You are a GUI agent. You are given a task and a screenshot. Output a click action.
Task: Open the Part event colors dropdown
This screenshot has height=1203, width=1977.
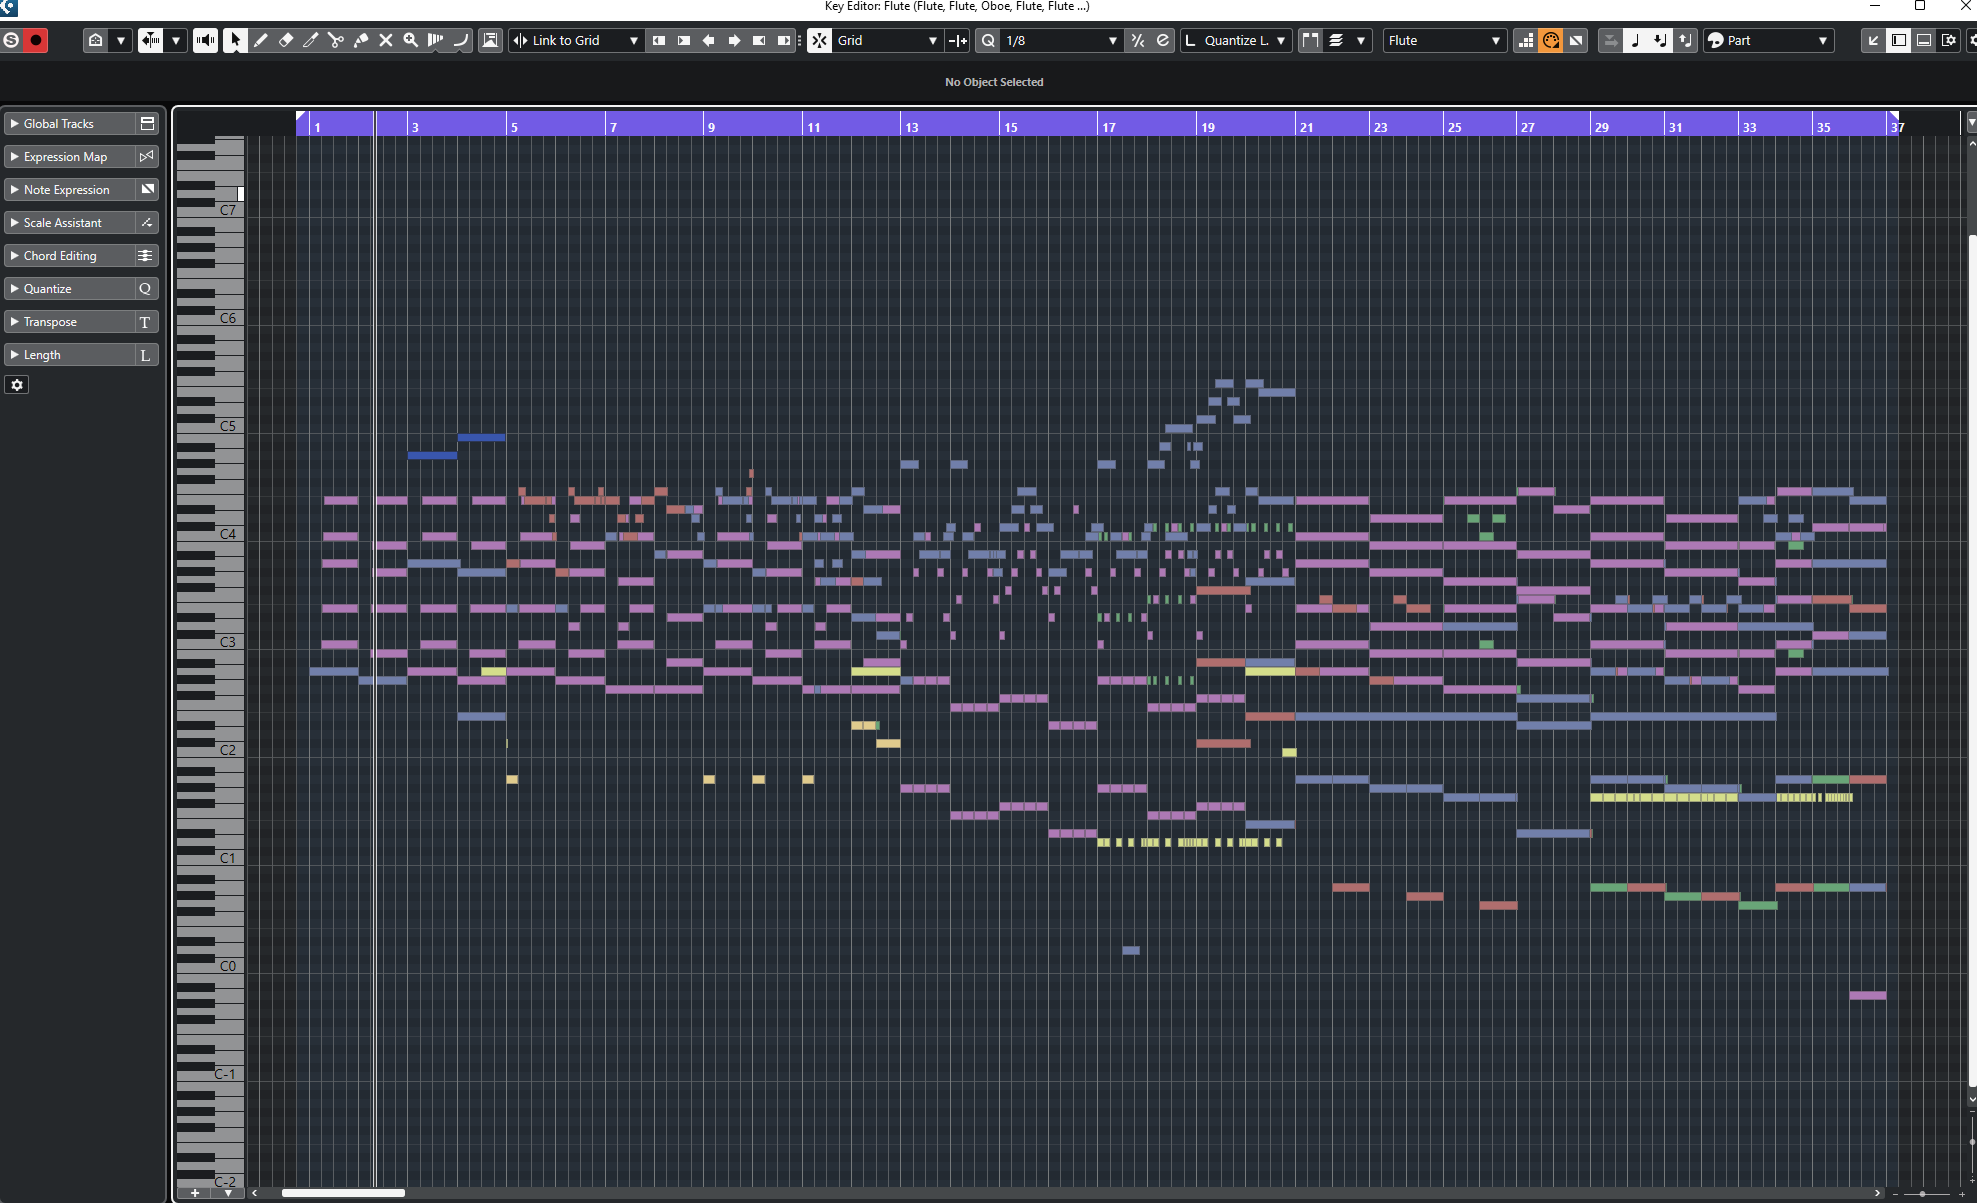click(1768, 40)
